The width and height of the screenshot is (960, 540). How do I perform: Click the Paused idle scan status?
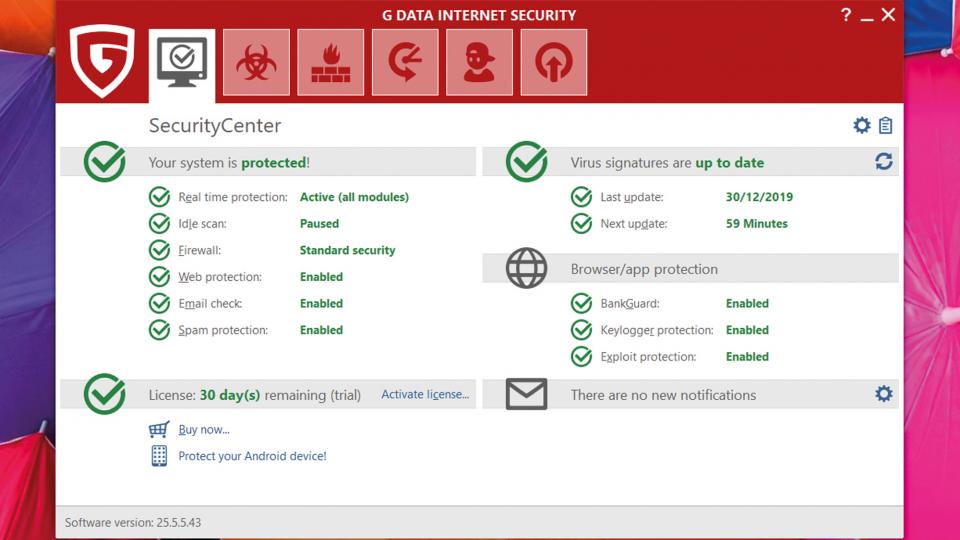point(319,223)
